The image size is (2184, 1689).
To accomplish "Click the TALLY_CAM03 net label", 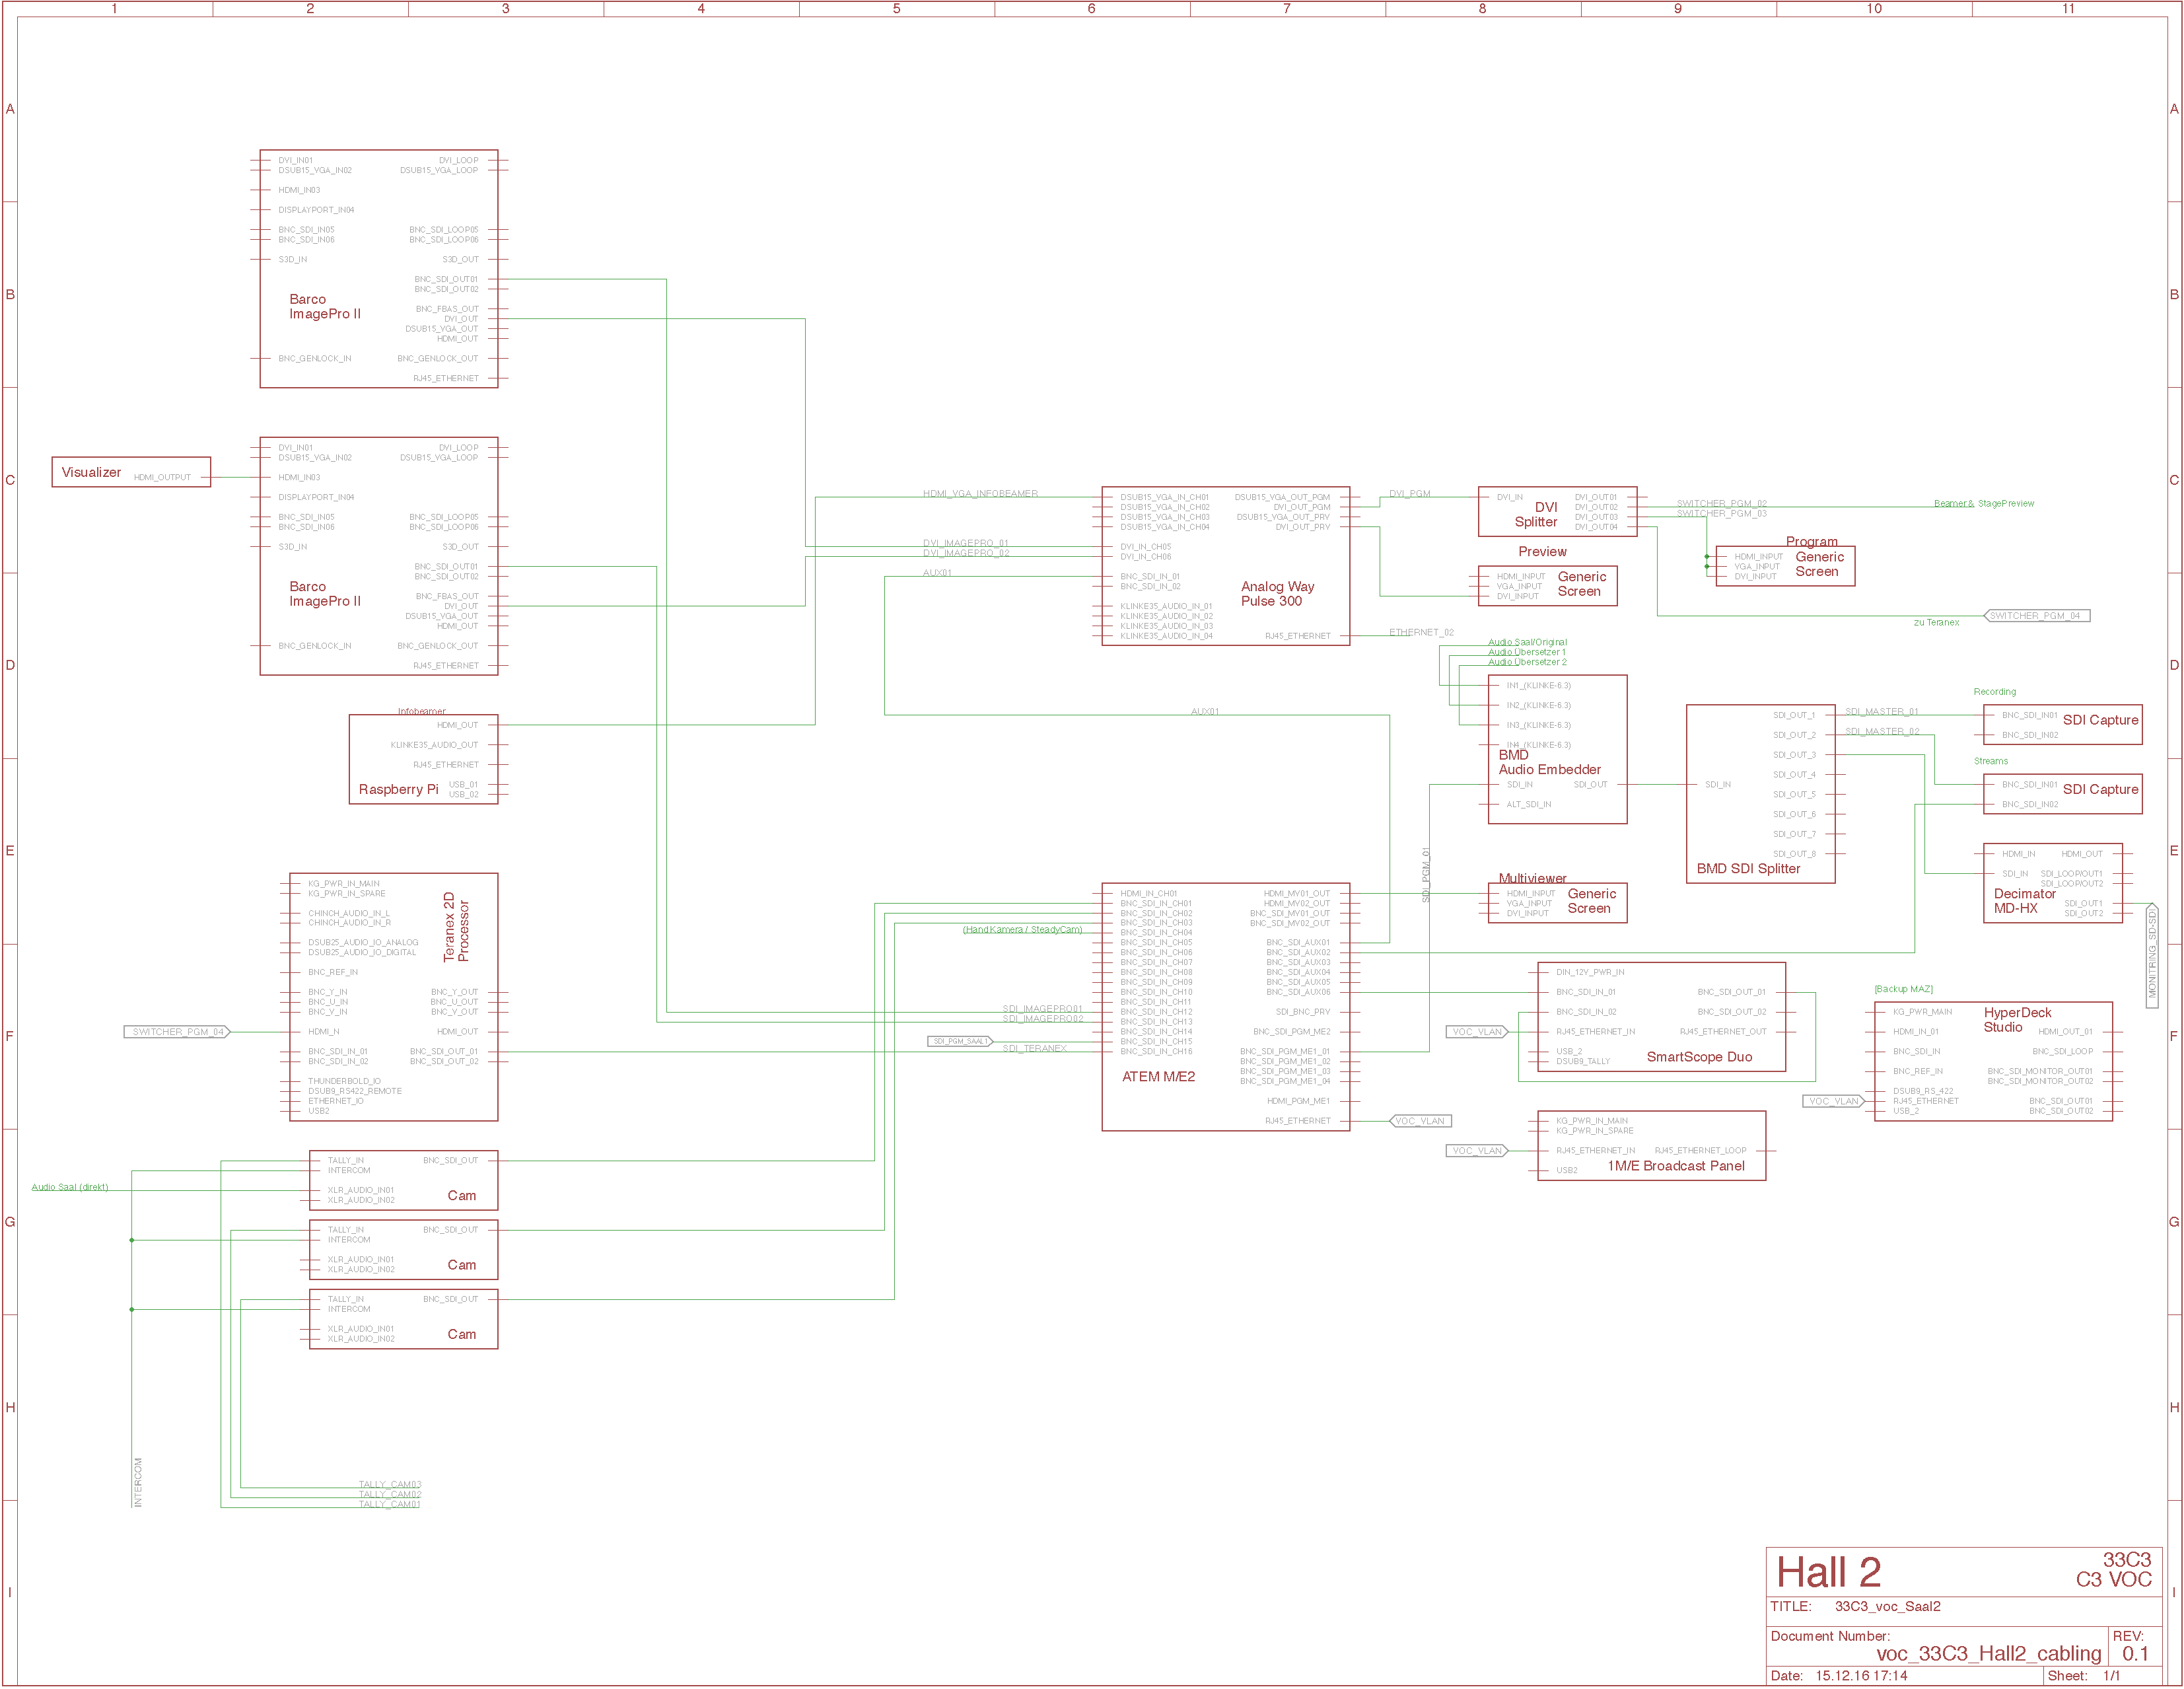I will pos(389,1484).
